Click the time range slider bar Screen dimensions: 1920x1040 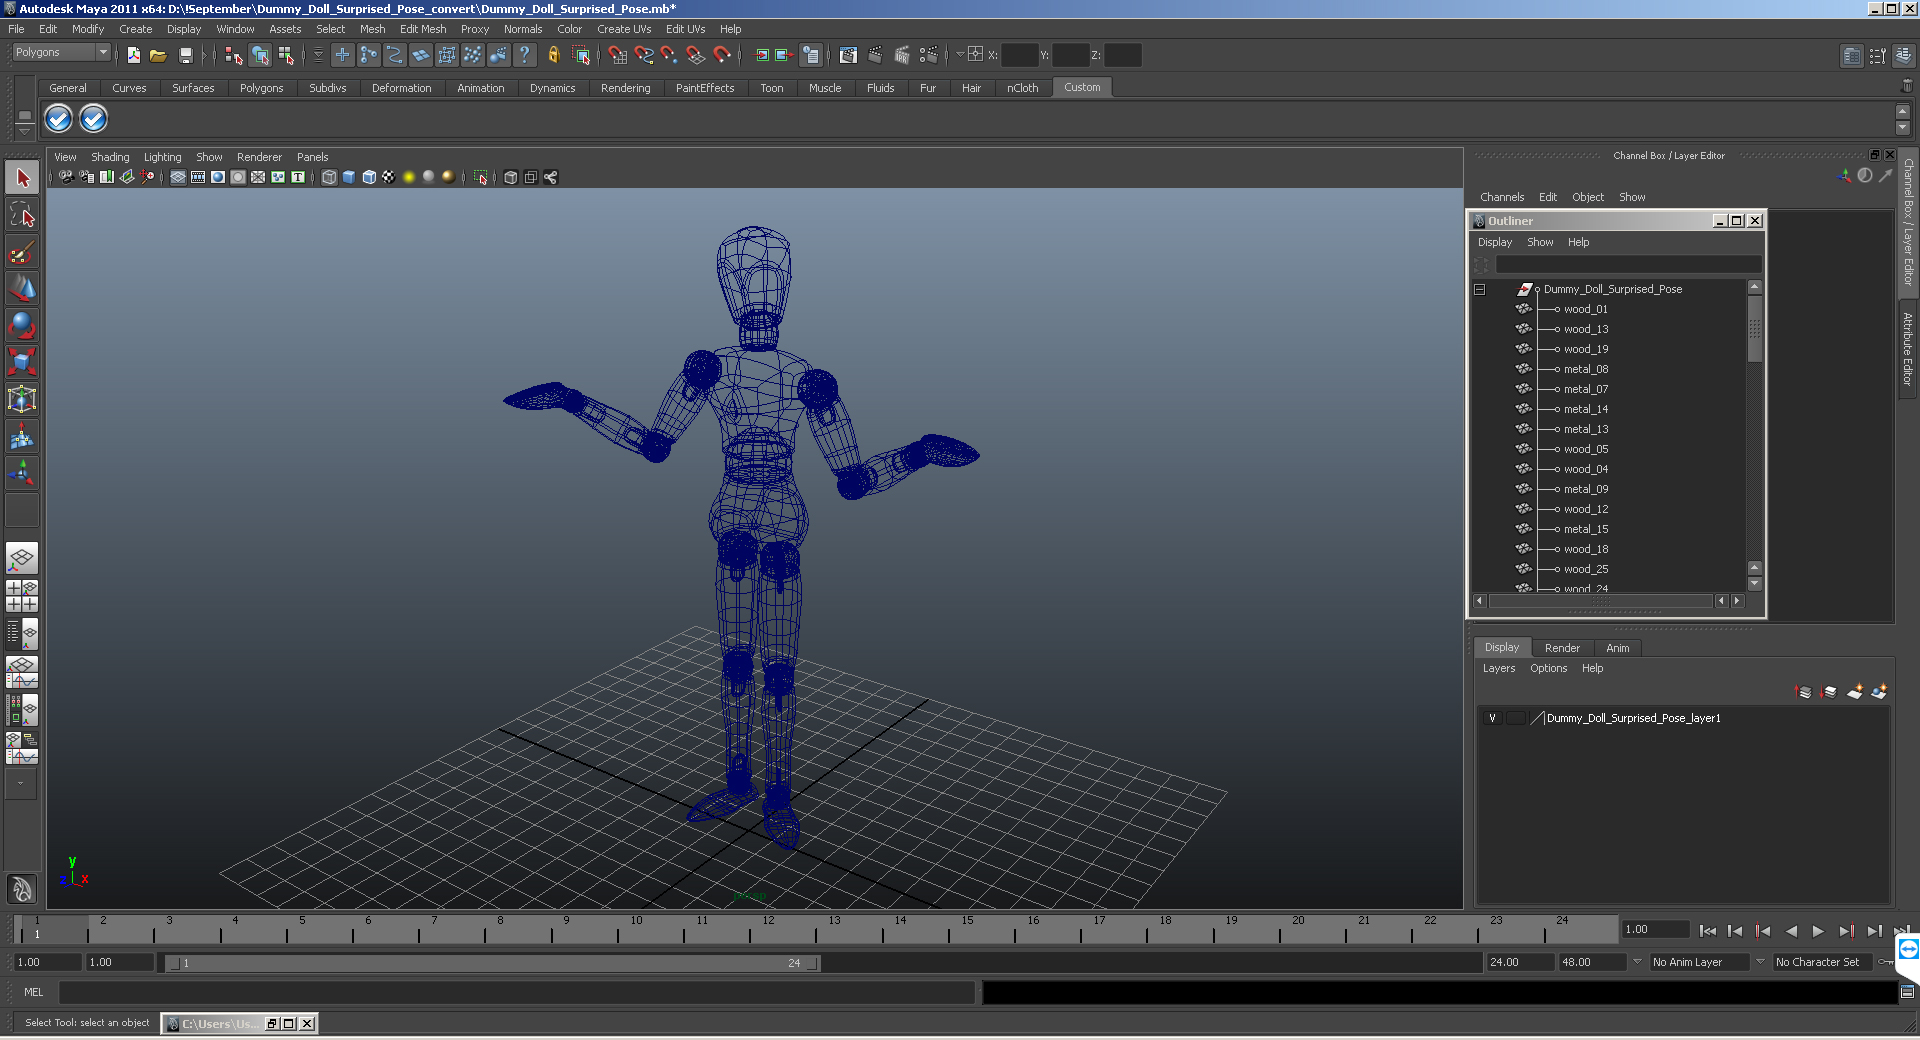tap(492, 963)
